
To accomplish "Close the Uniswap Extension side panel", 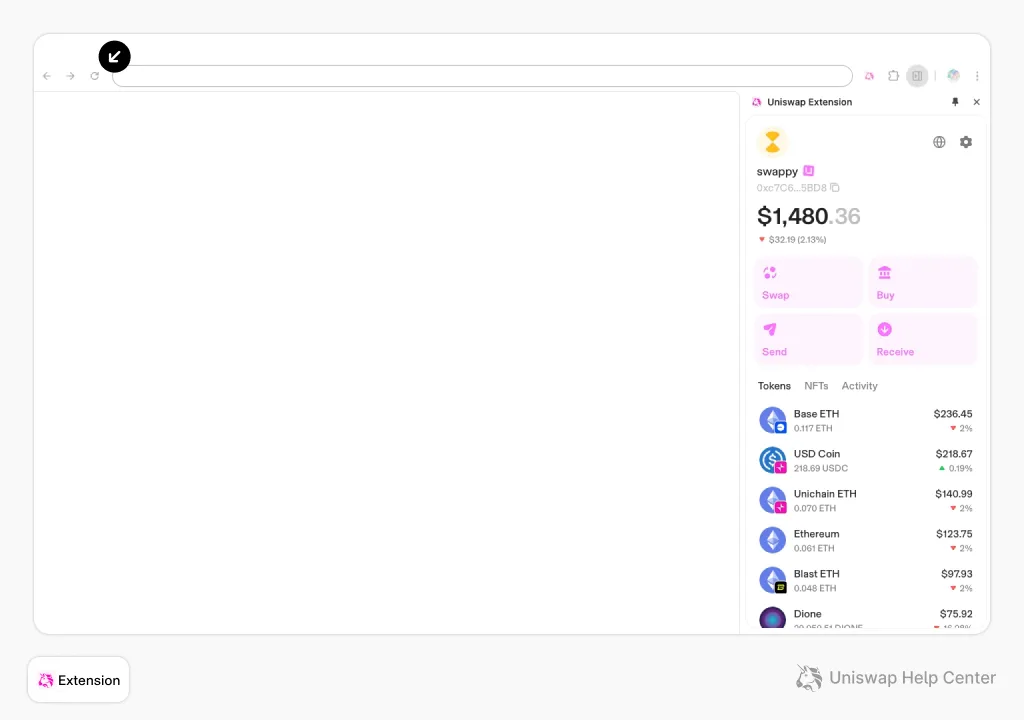I will click(976, 102).
